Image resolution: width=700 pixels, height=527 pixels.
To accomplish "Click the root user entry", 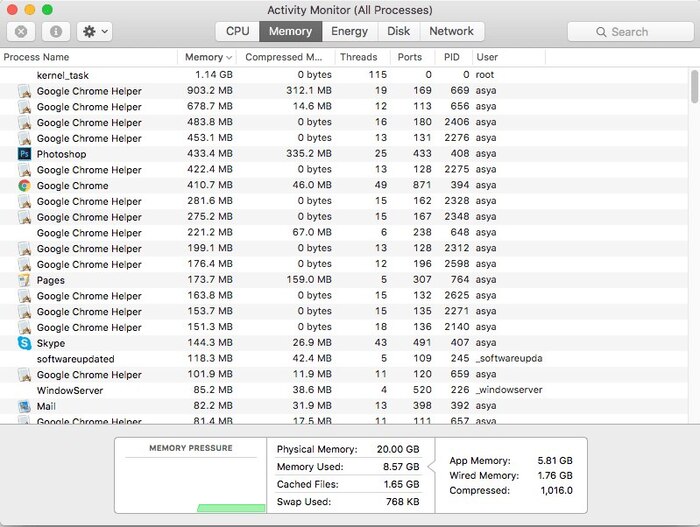I will coord(485,75).
